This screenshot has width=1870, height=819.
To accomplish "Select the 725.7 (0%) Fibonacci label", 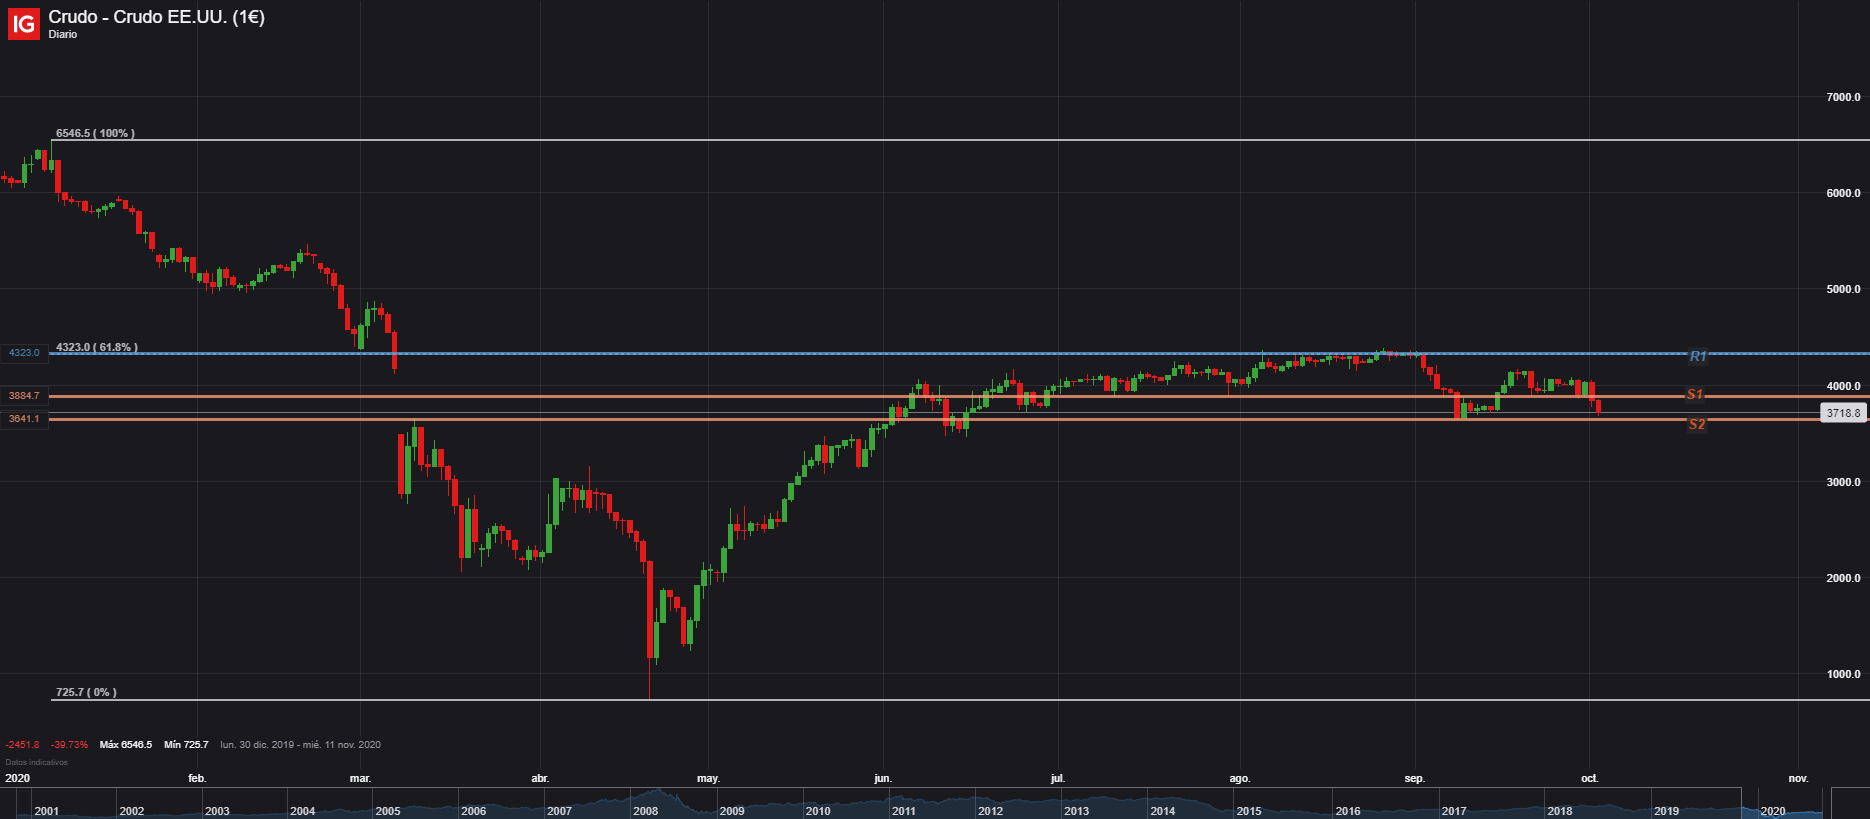I will (x=86, y=692).
